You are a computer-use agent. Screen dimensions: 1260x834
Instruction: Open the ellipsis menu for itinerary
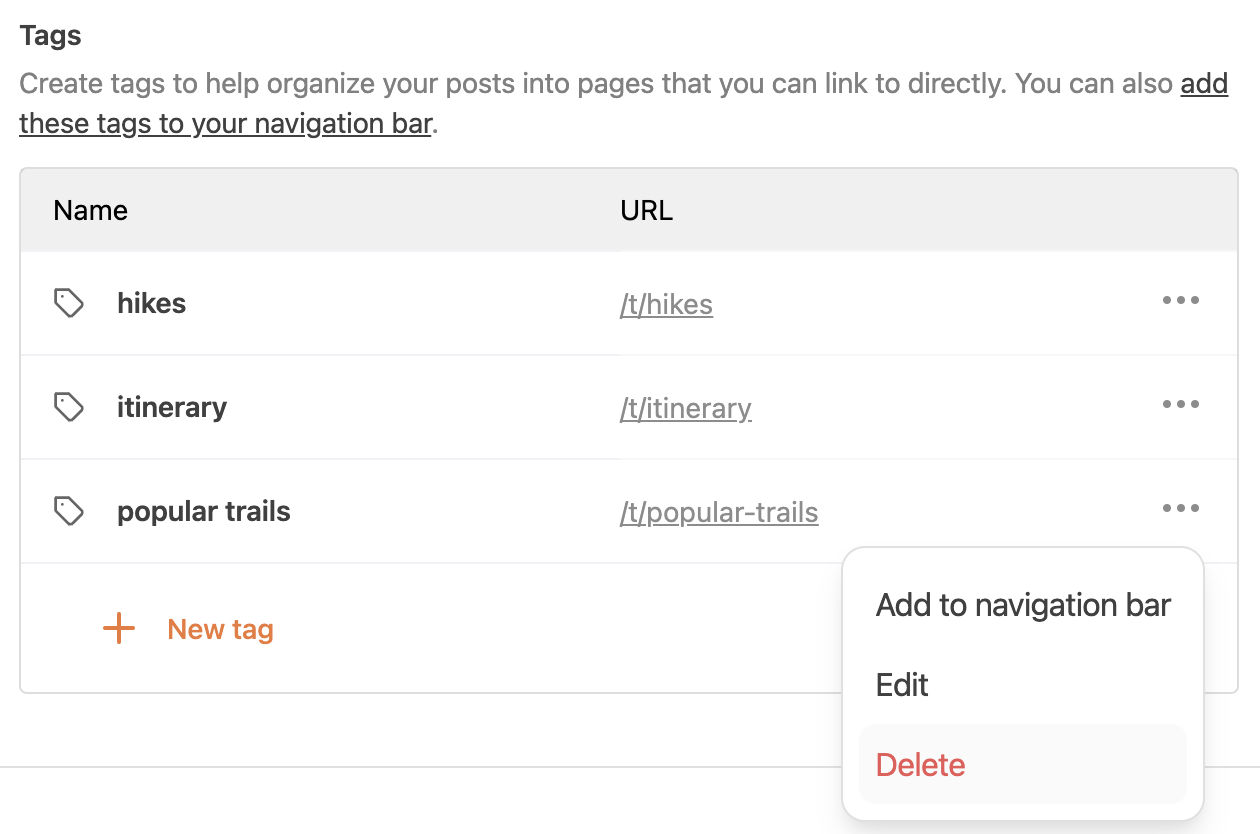[x=1181, y=404]
